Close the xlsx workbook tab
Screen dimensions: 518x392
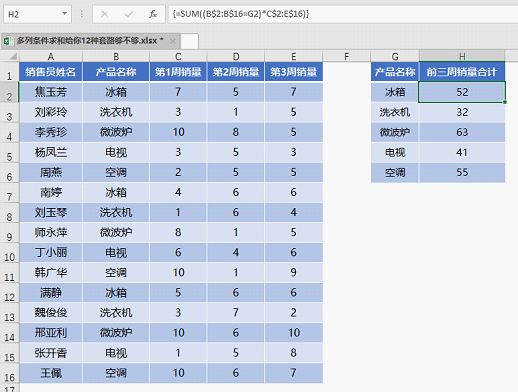point(173,41)
